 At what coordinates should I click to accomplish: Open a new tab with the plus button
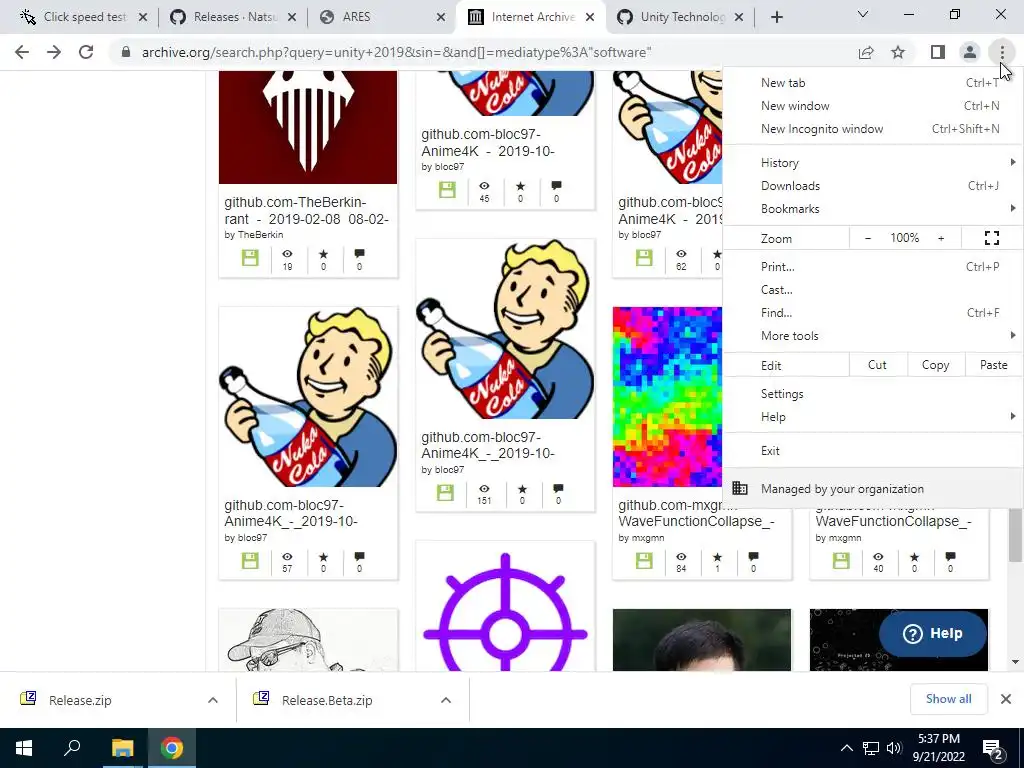coord(776,17)
